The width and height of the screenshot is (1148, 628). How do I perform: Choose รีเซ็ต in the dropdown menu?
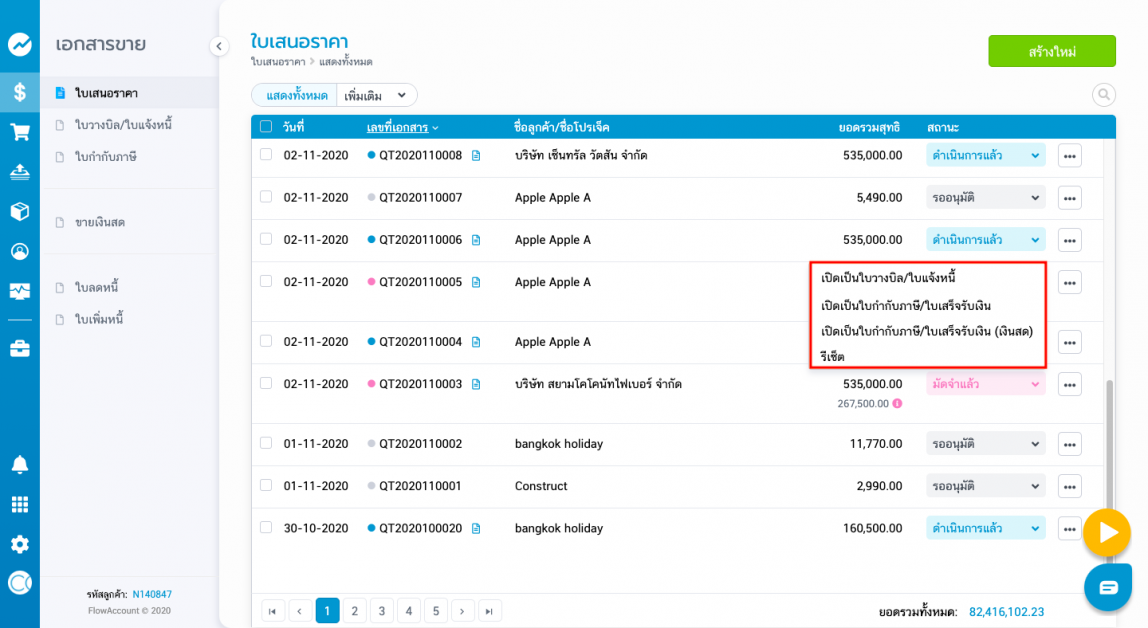coord(832,356)
